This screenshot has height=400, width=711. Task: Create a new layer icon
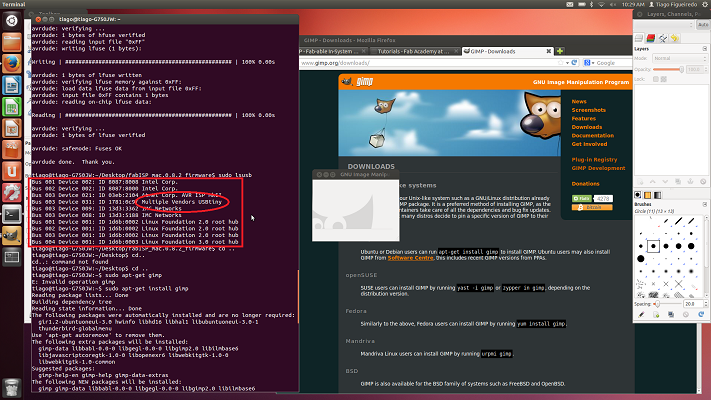point(640,181)
